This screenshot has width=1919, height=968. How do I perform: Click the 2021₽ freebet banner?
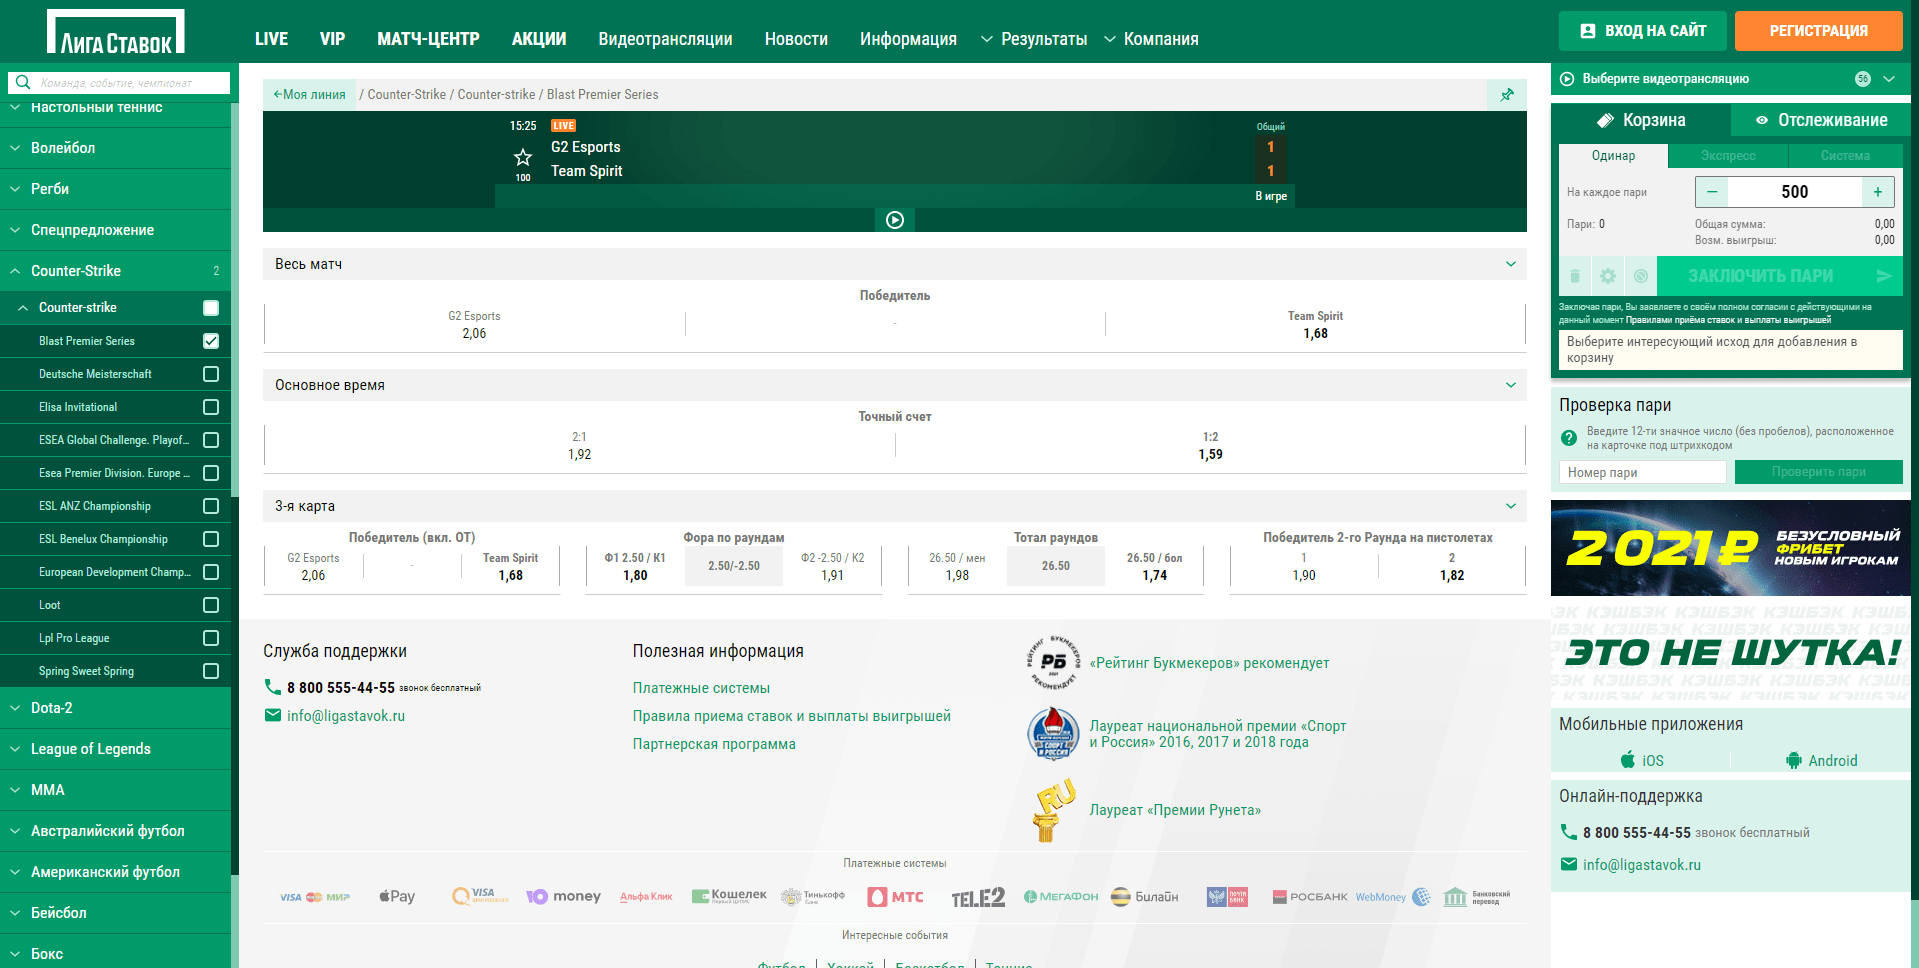pyautogui.click(x=1731, y=548)
